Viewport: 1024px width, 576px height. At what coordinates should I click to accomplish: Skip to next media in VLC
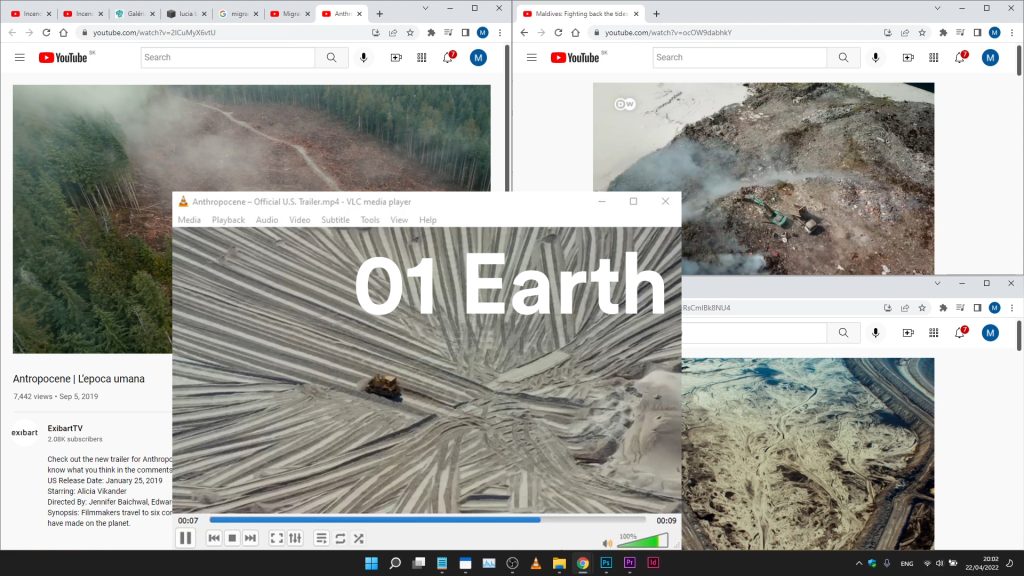coord(250,538)
